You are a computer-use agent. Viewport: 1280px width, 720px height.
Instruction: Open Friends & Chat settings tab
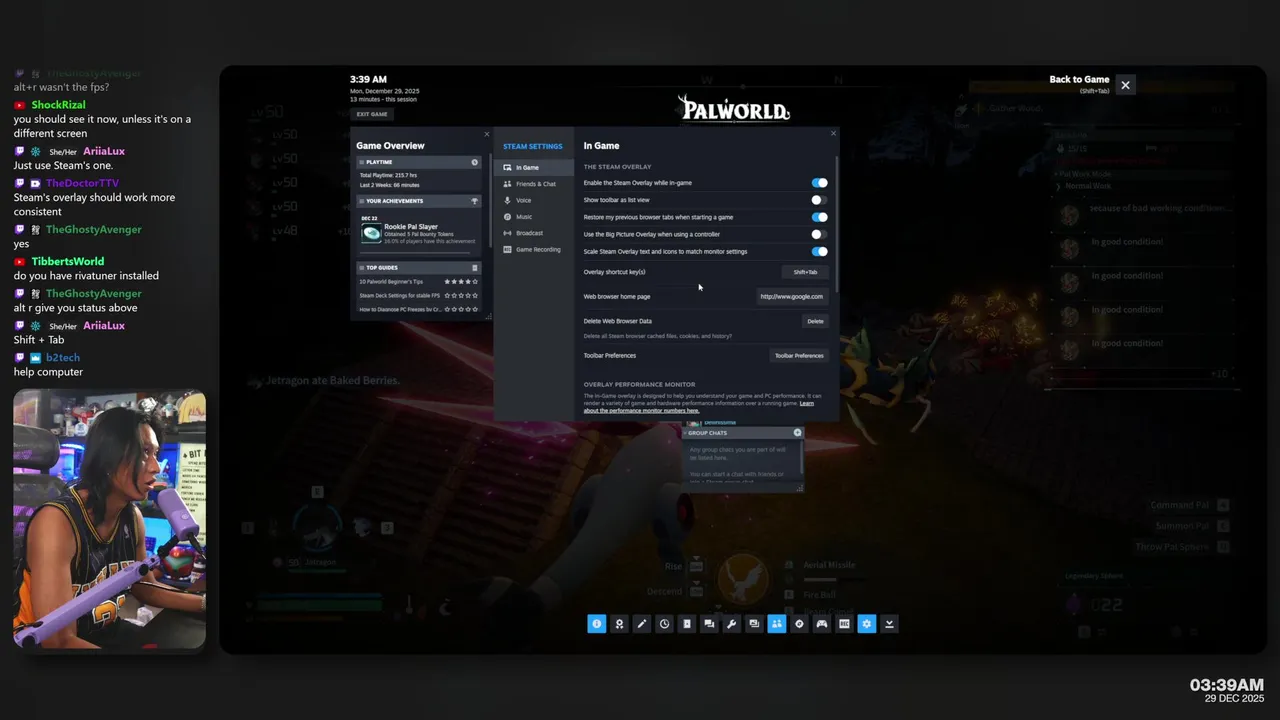tap(534, 184)
